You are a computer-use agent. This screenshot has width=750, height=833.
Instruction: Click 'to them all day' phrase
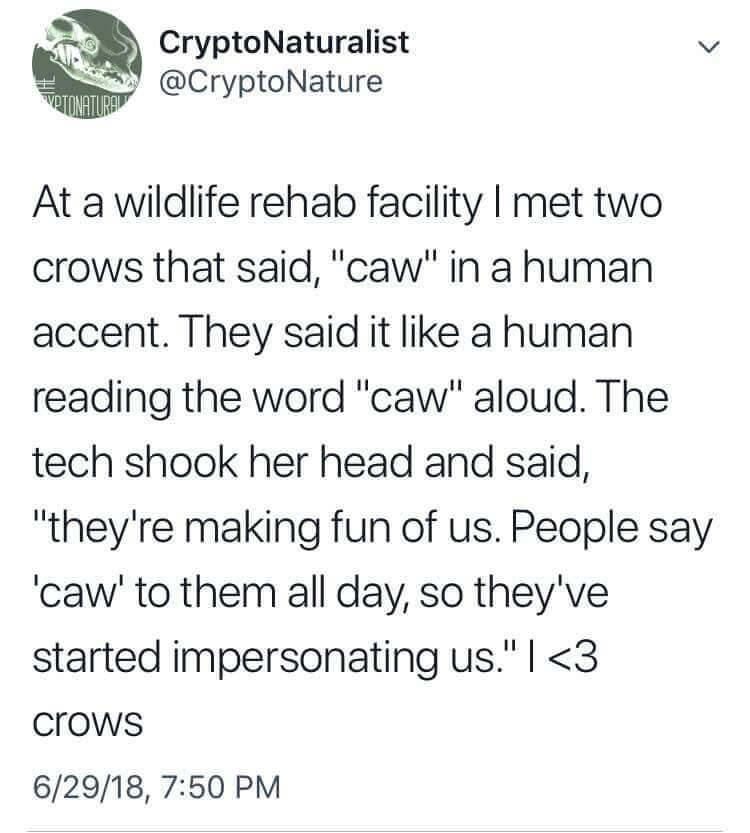[x=273, y=594]
